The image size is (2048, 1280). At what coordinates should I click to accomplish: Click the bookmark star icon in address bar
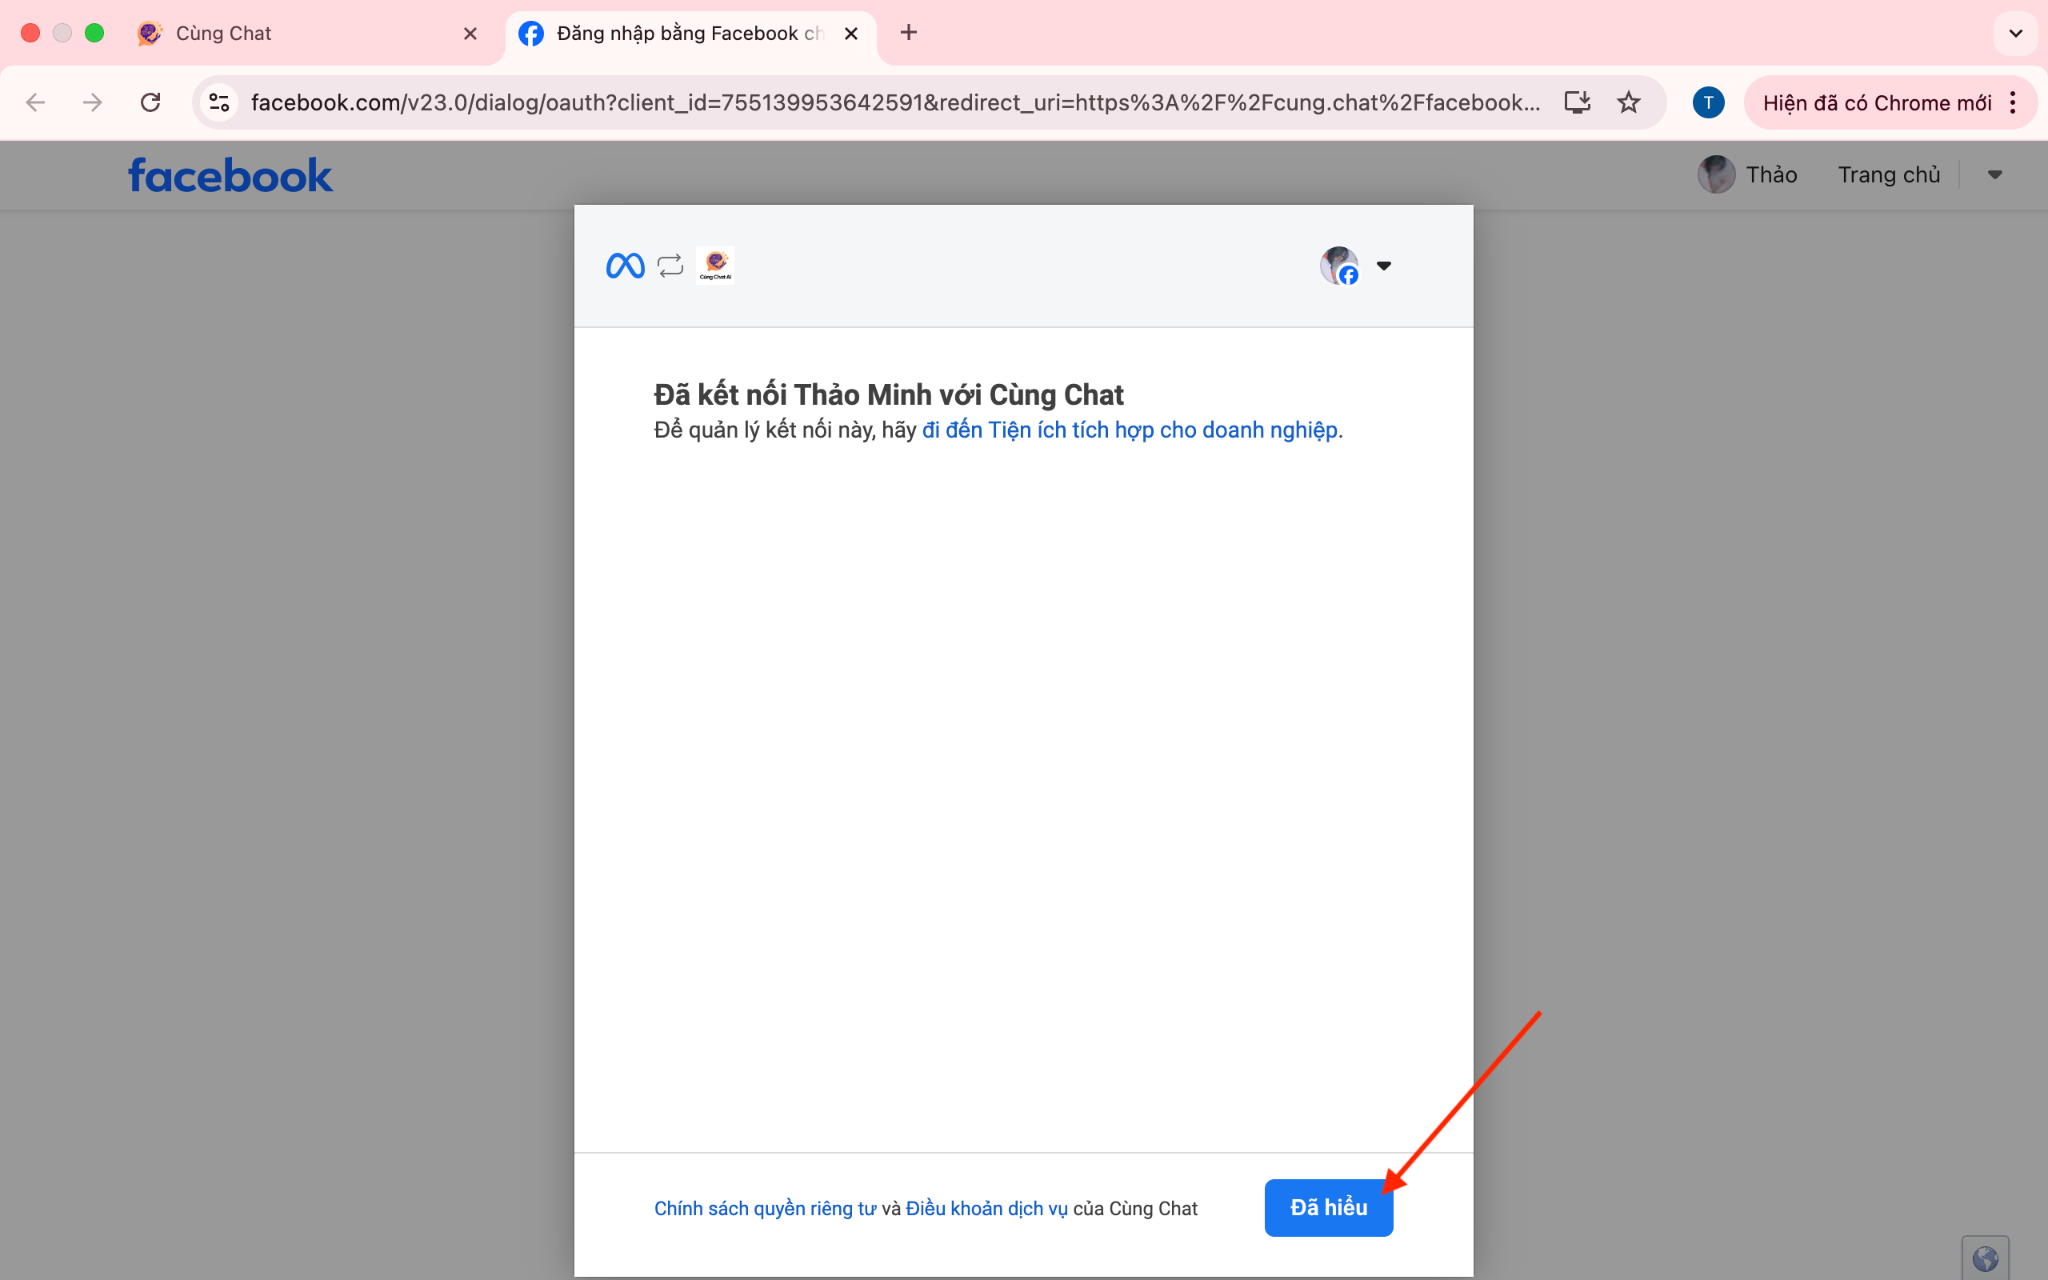(1629, 102)
